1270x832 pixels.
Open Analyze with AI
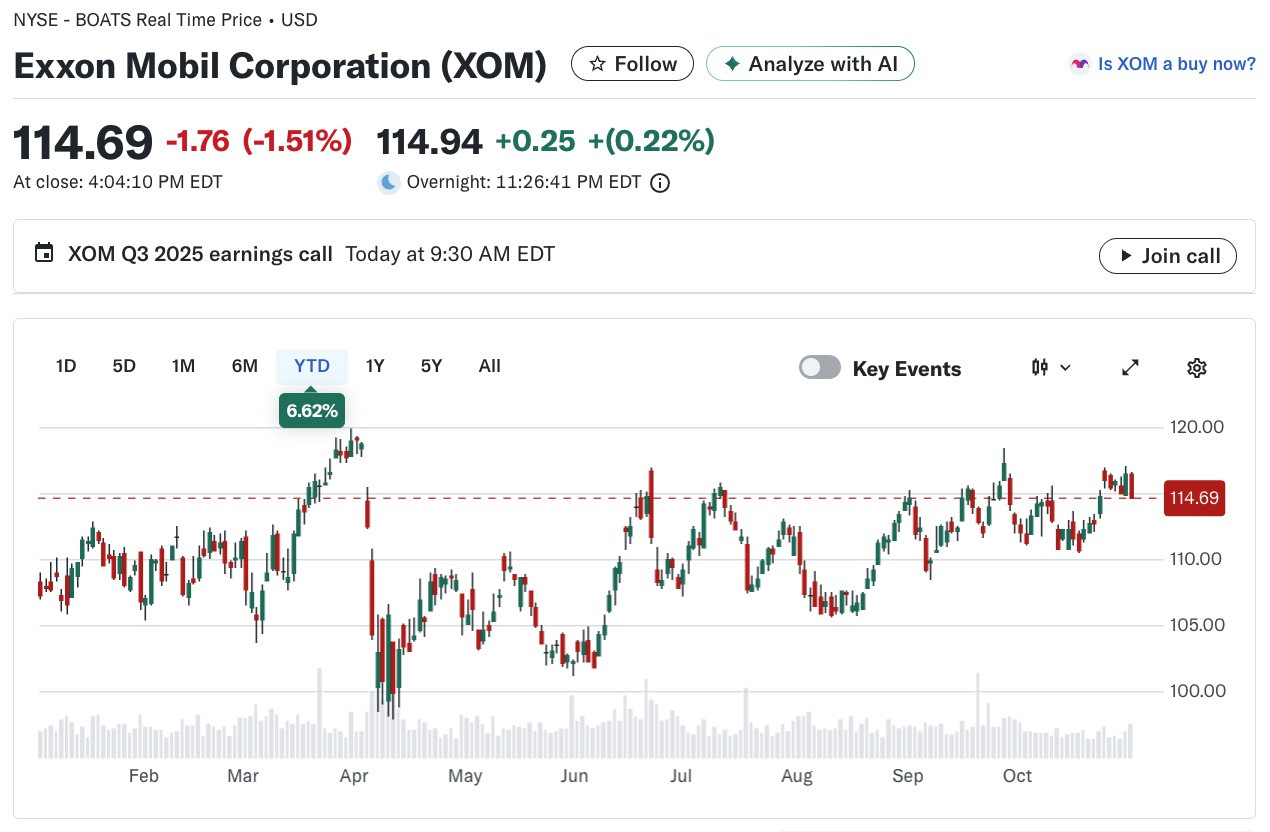click(810, 64)
